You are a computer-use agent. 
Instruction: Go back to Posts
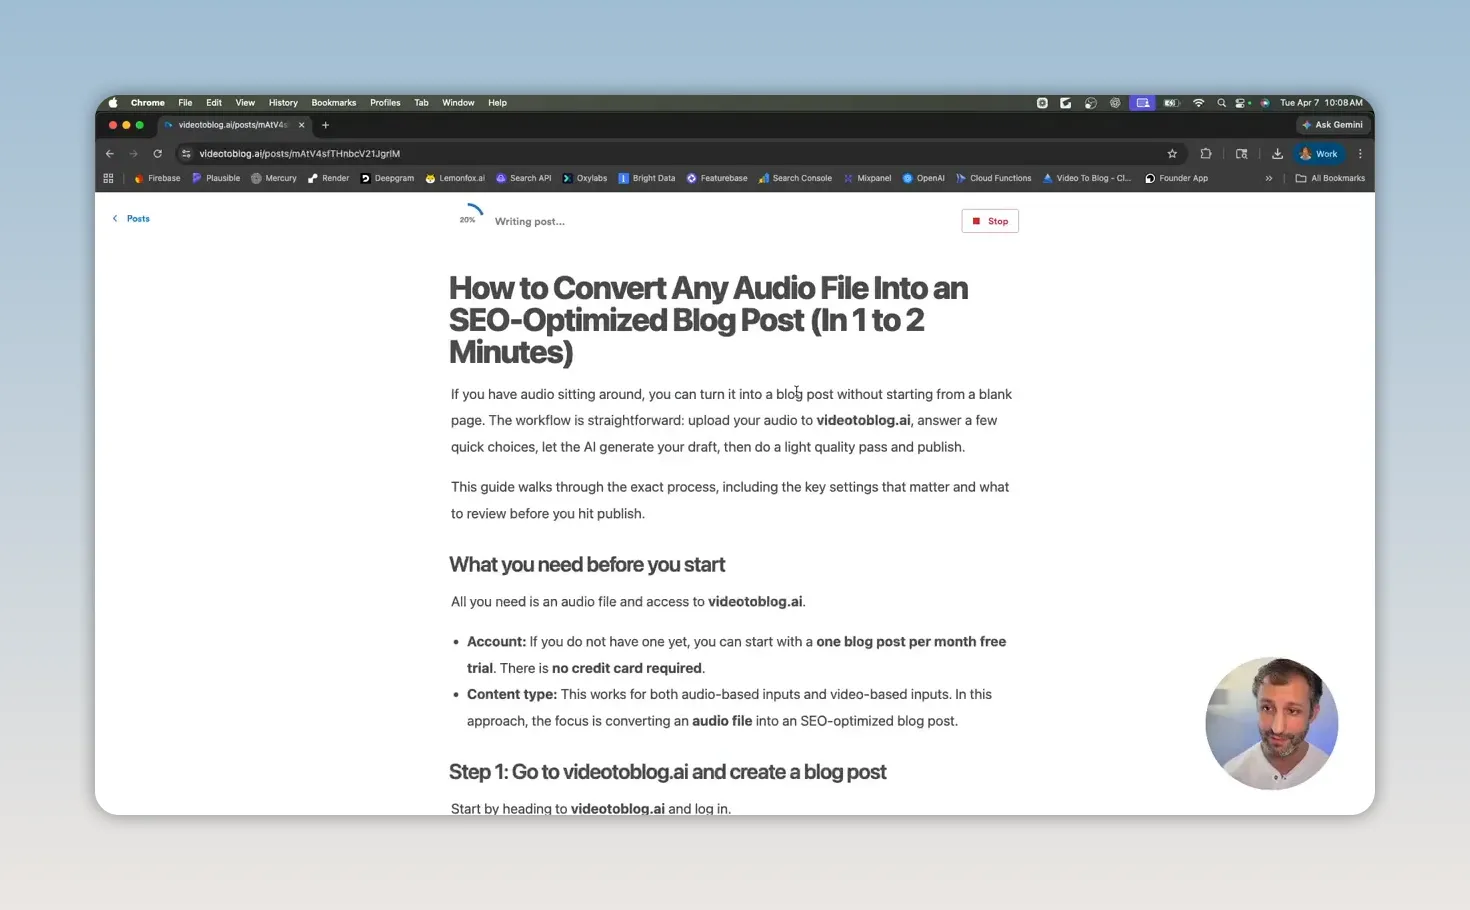point(131,218)
